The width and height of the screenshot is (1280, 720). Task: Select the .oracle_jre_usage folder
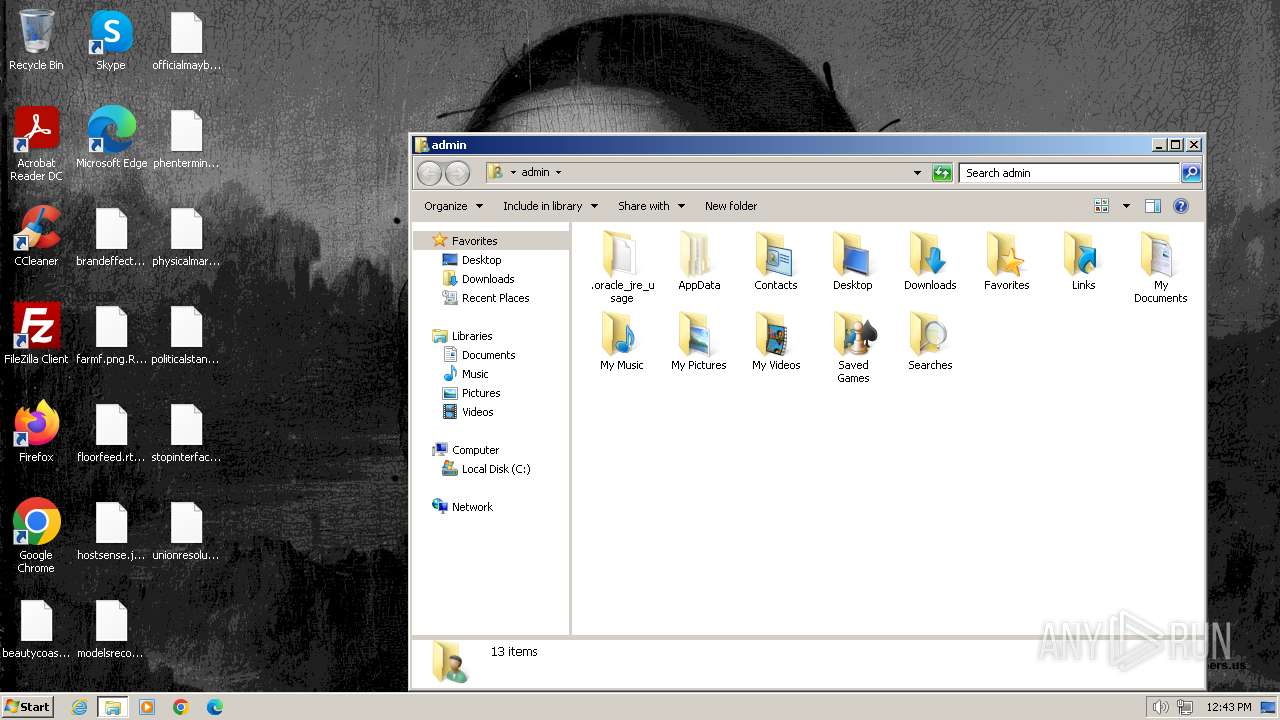point(621,255)
